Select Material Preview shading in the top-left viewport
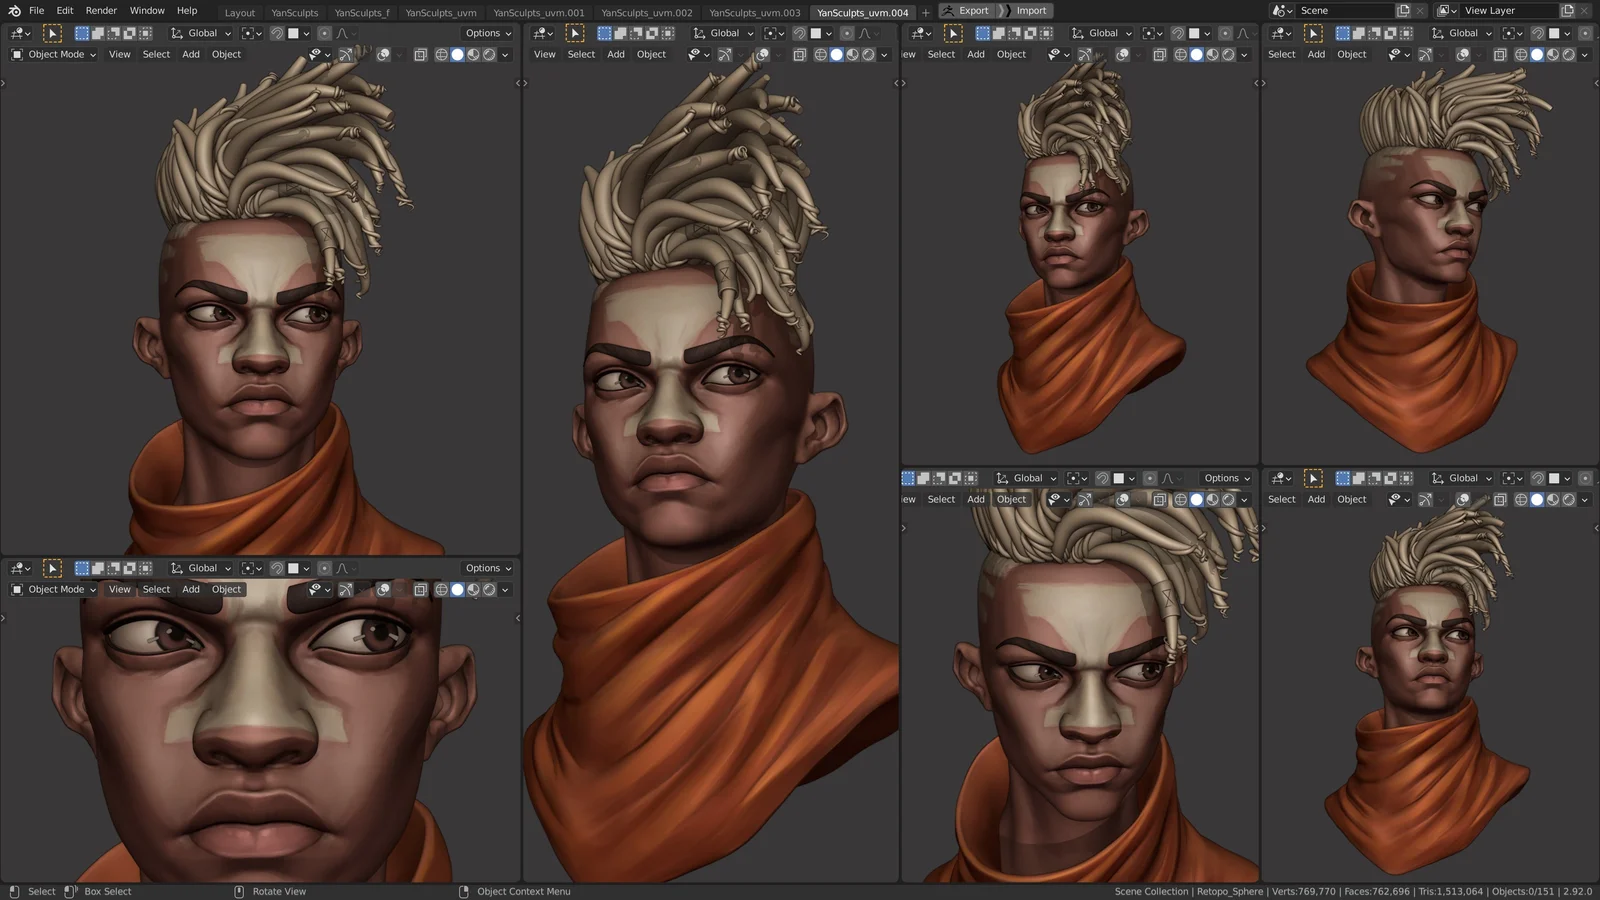The width and height of the screenshot is (1600, 900). click(x=473, y=54)
